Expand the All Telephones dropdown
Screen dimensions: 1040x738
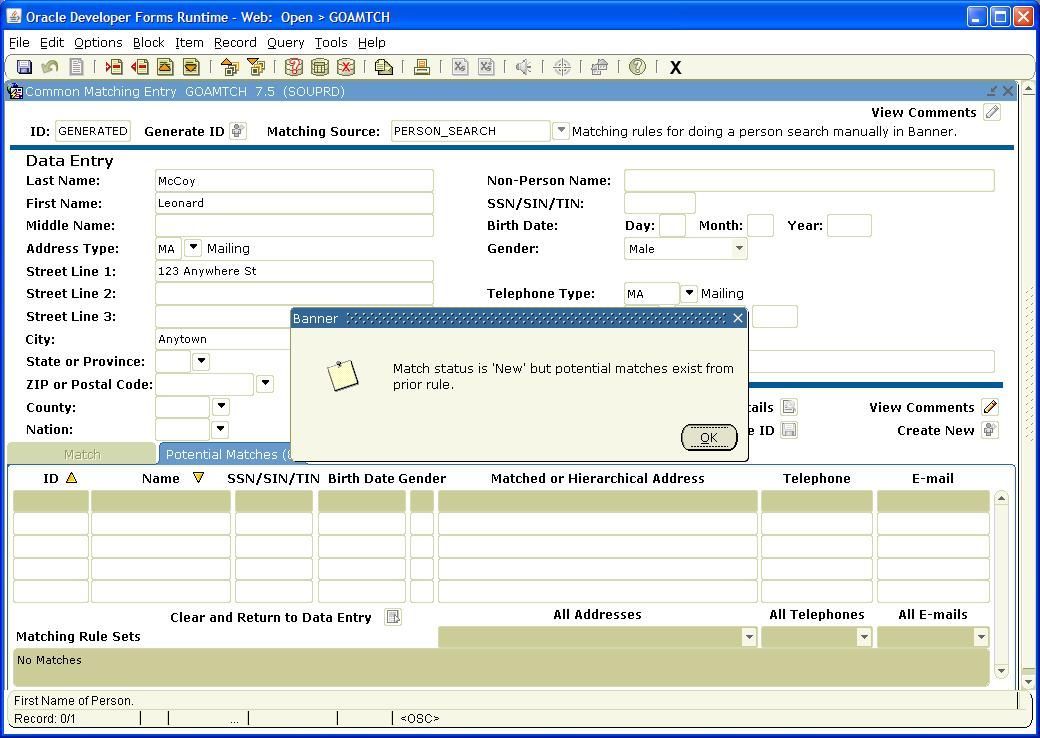pyautogui.click(x=864, y=637)
